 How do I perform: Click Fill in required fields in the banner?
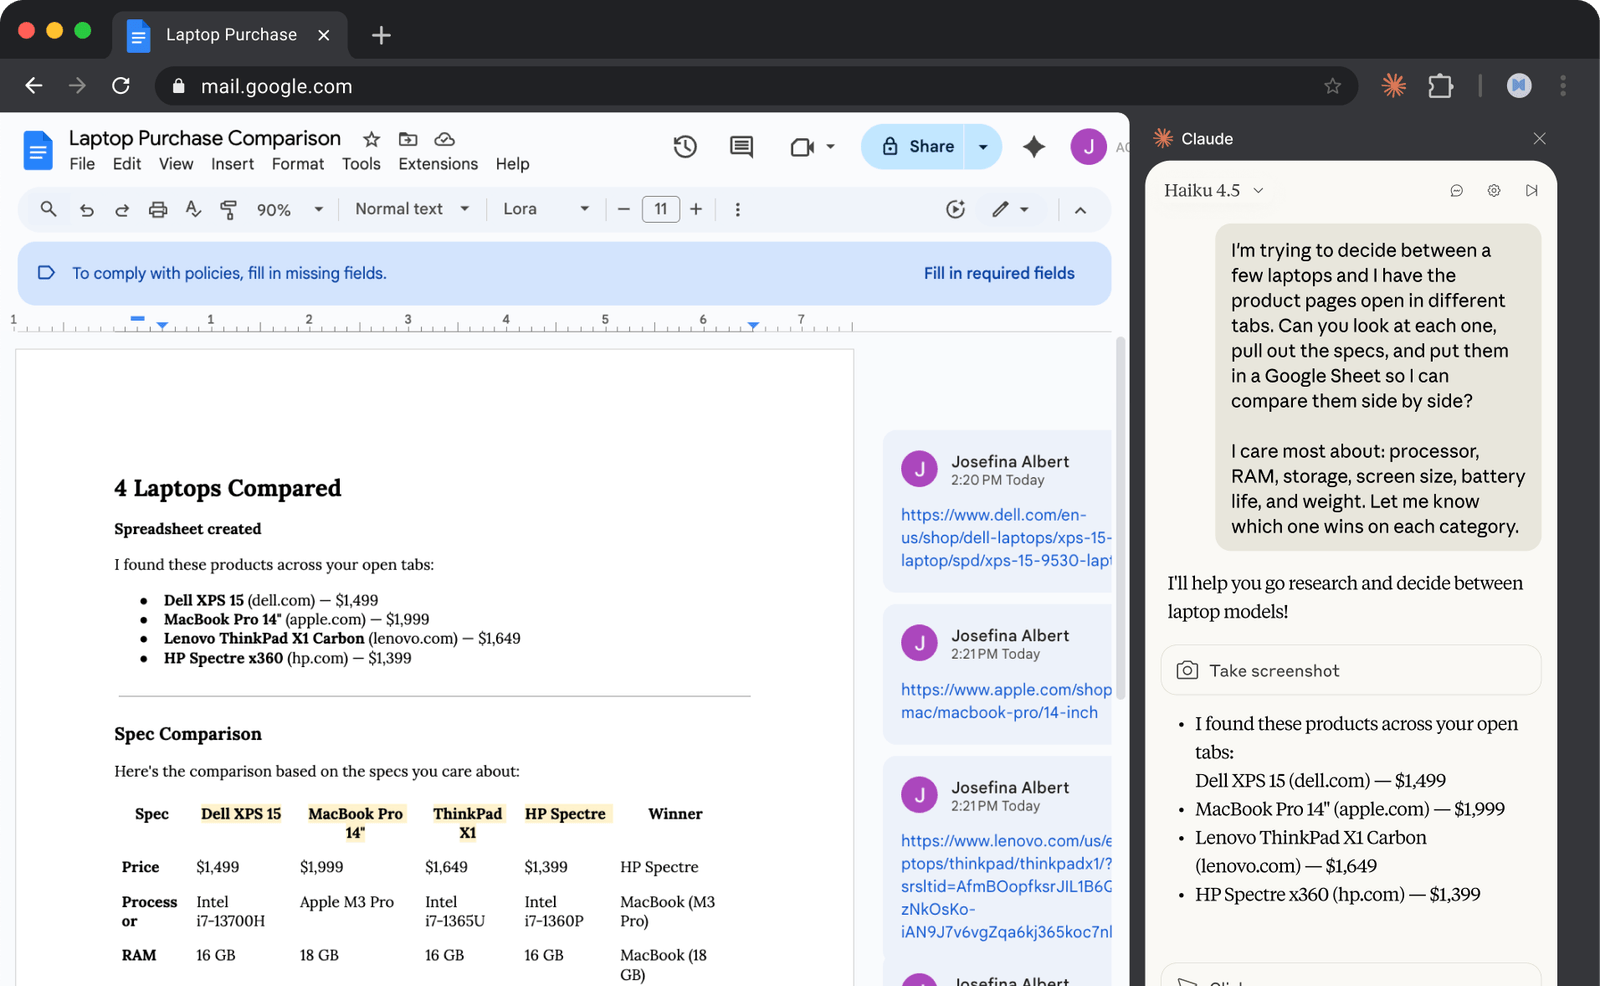pos(999,272)
